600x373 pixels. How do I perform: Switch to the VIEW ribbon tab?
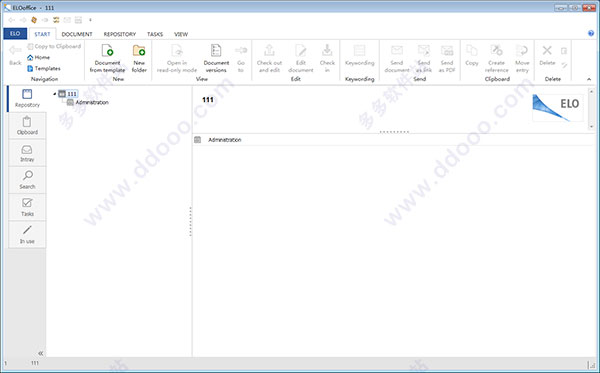(181, 34)
